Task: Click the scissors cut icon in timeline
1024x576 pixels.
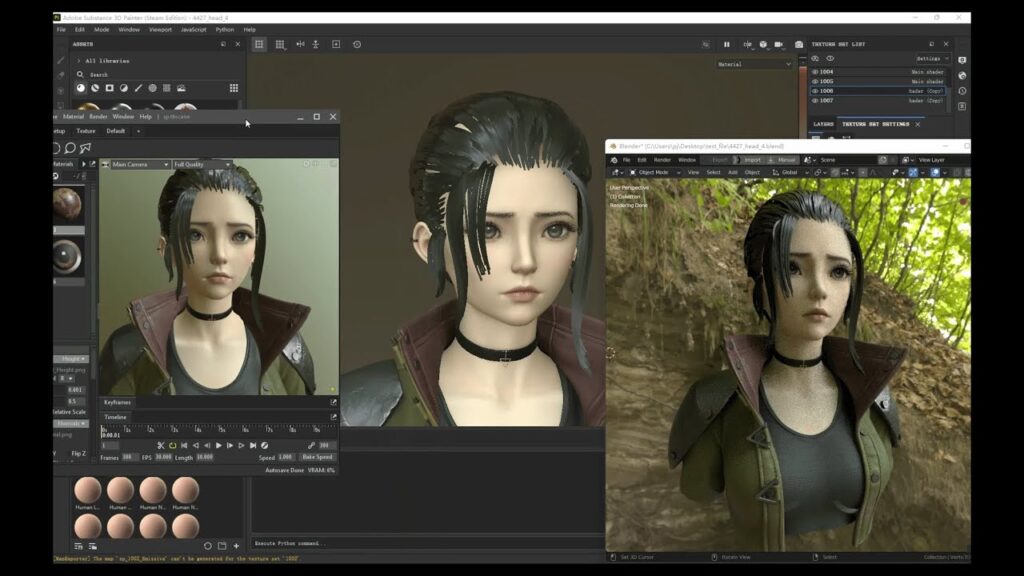Action: tap(161, 445)
